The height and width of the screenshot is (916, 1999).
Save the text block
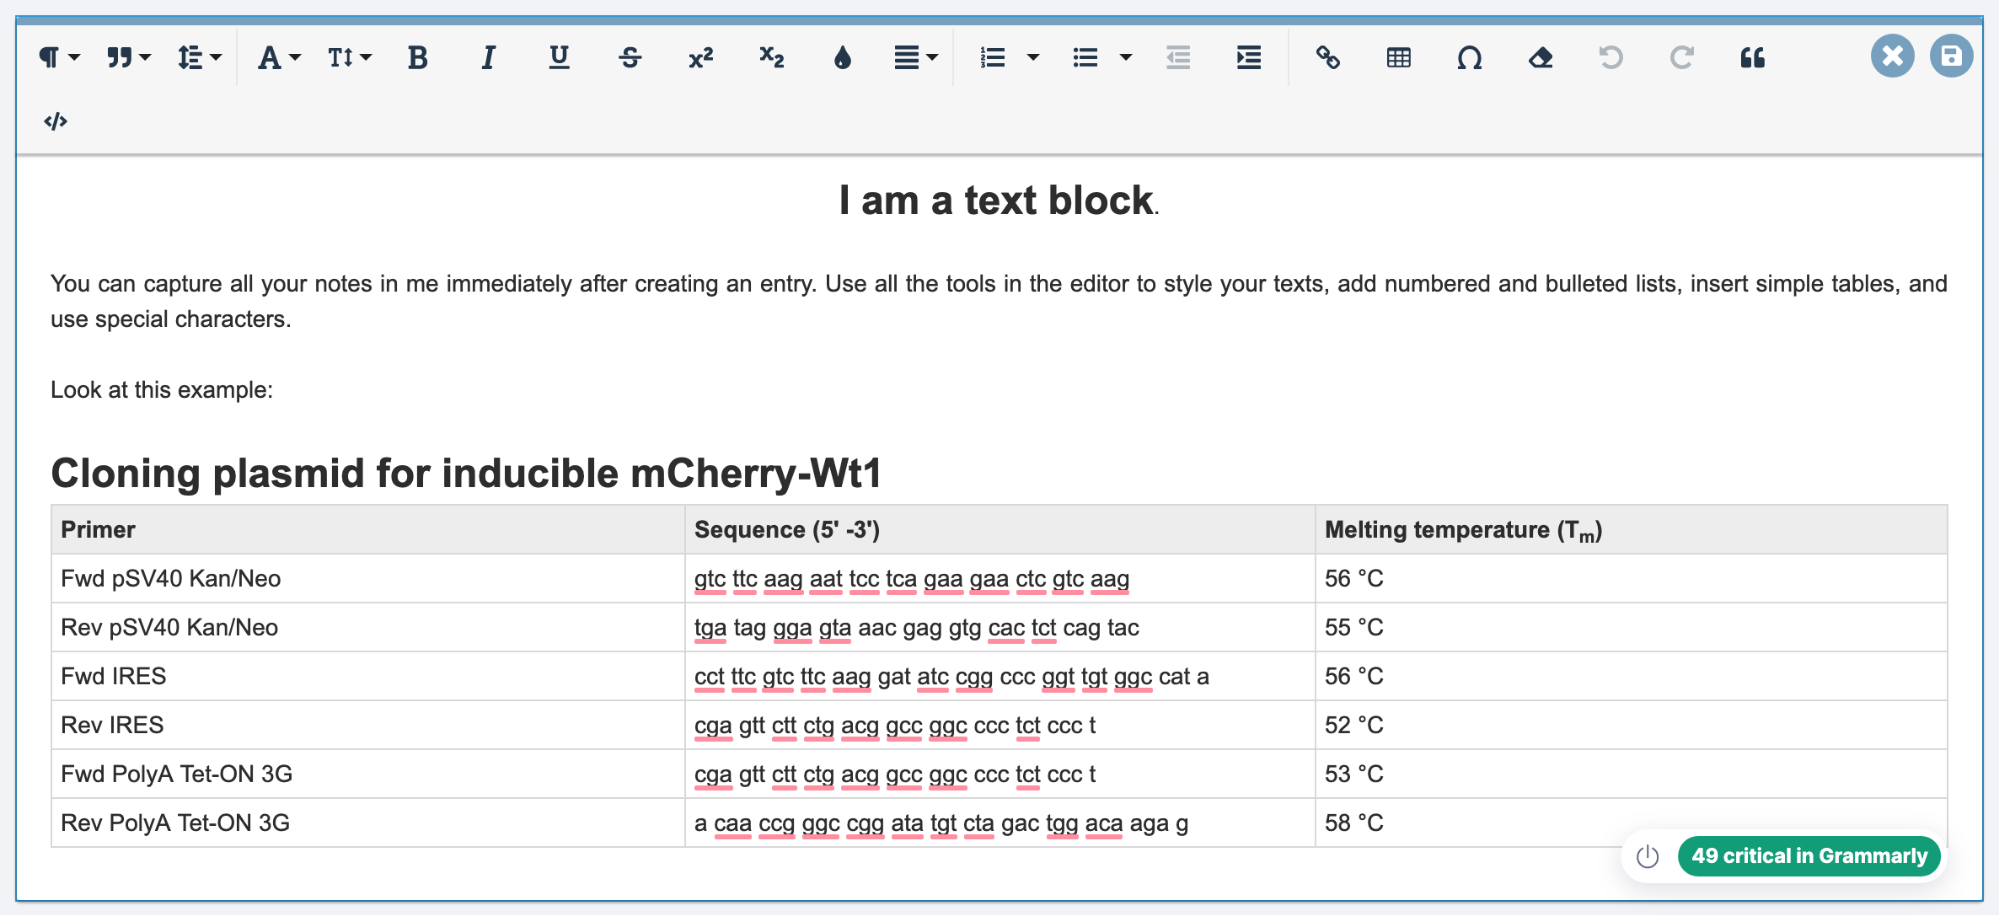(x=1951, y=56)
